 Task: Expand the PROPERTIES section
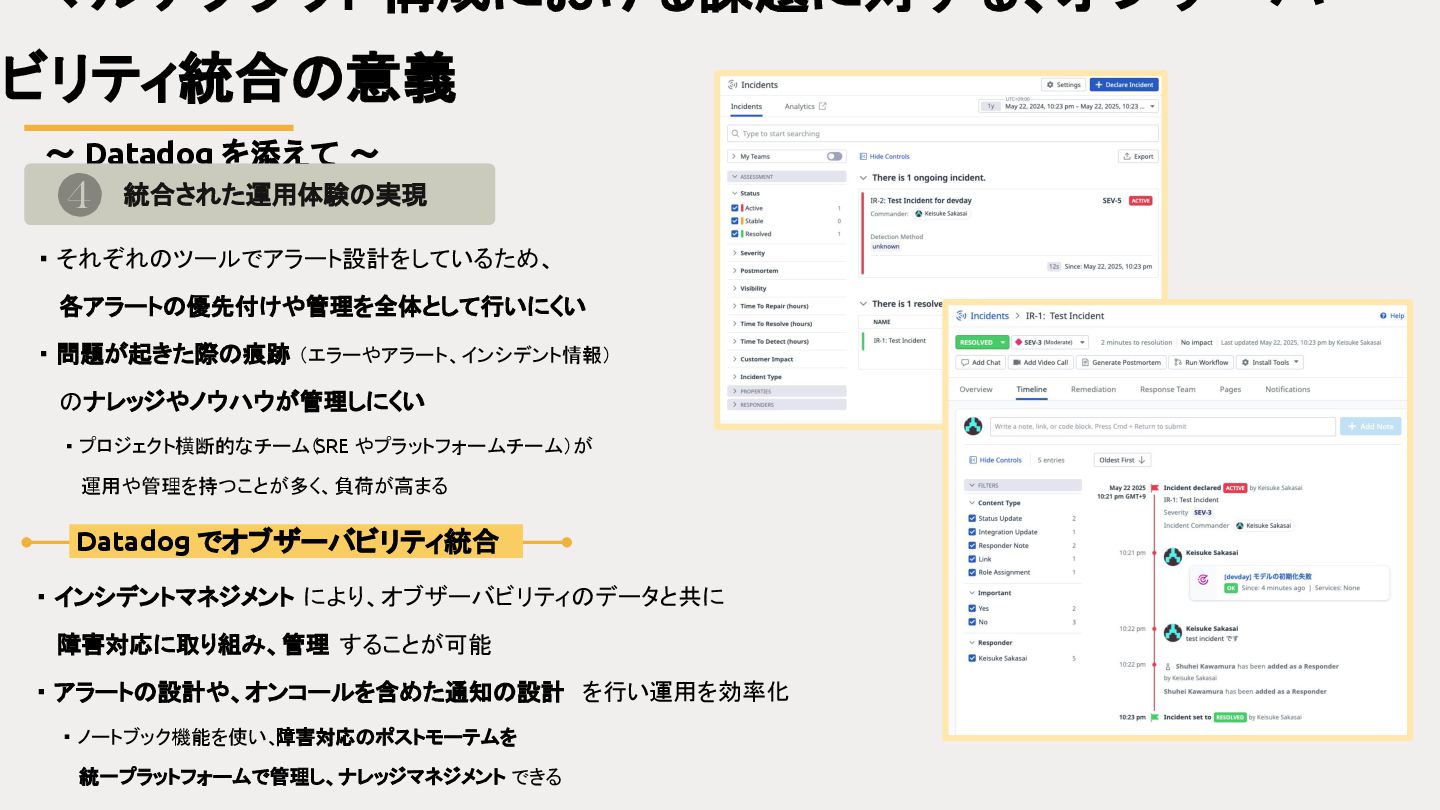(x=788, y=391)
